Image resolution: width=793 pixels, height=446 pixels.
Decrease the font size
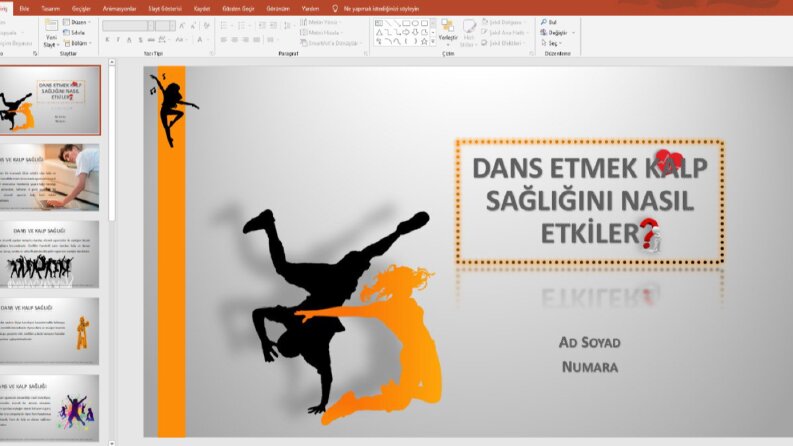[x=193, y=26]
